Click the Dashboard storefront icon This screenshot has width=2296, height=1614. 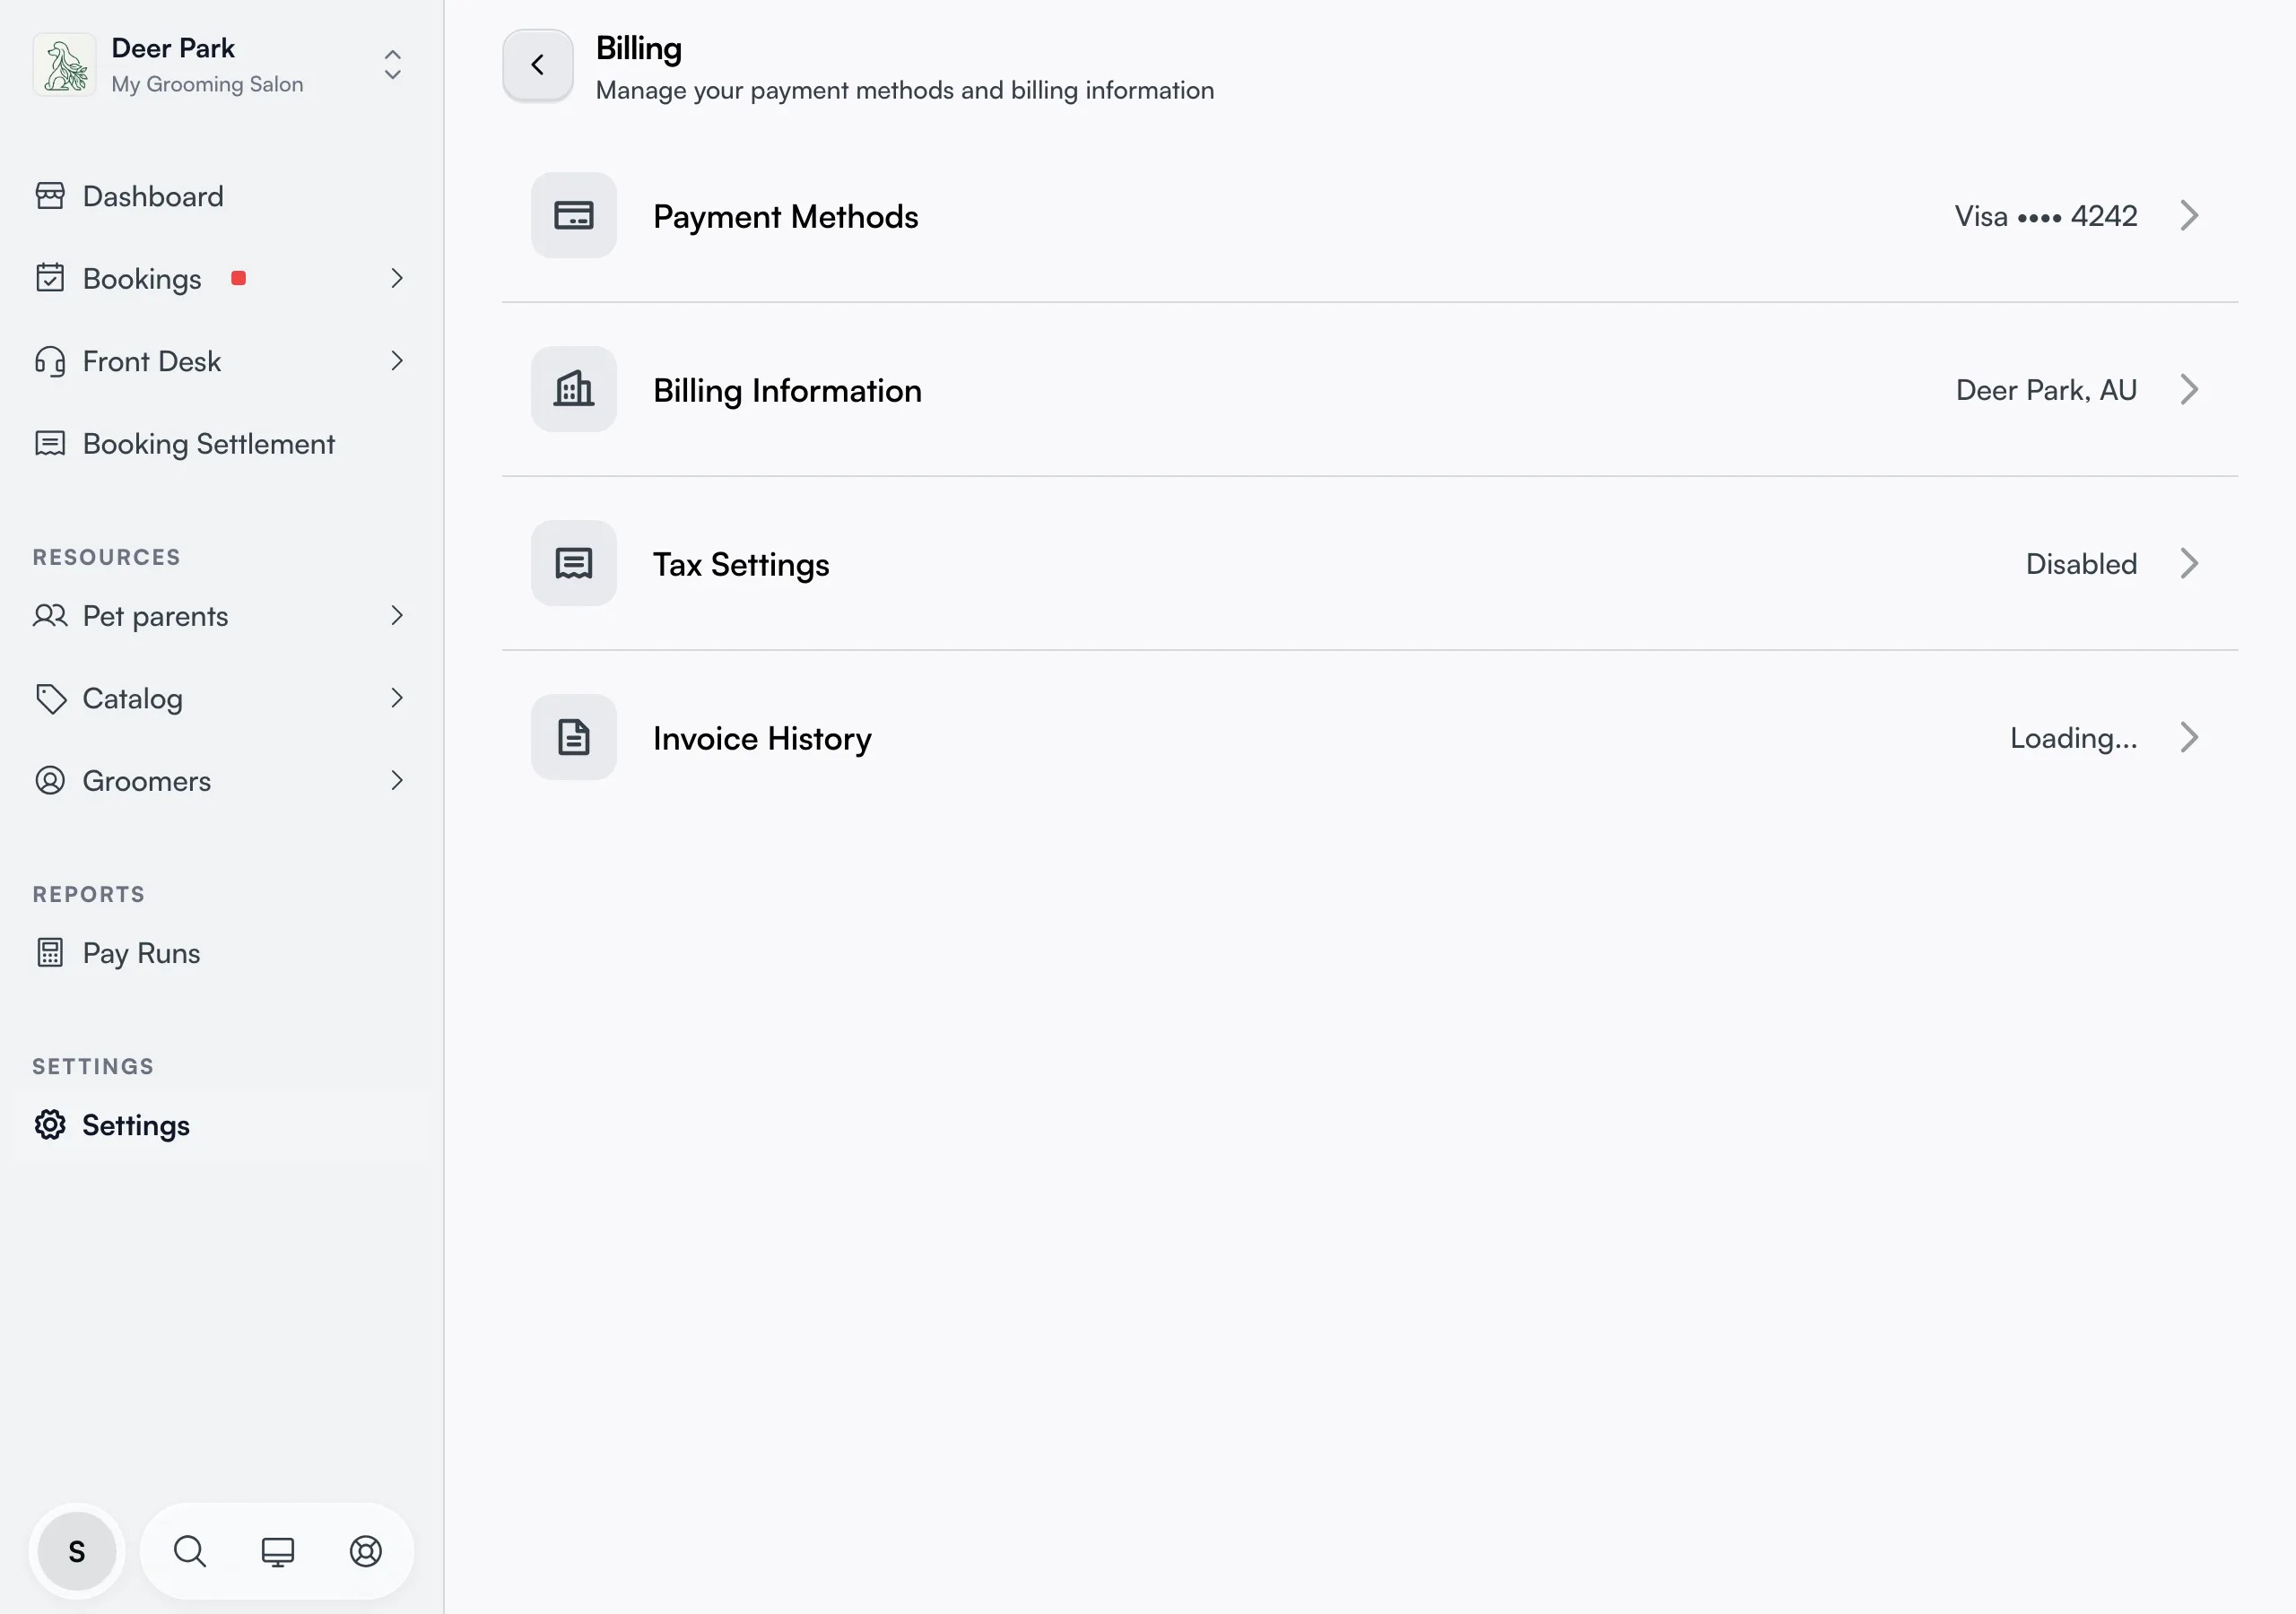(50, 196)
